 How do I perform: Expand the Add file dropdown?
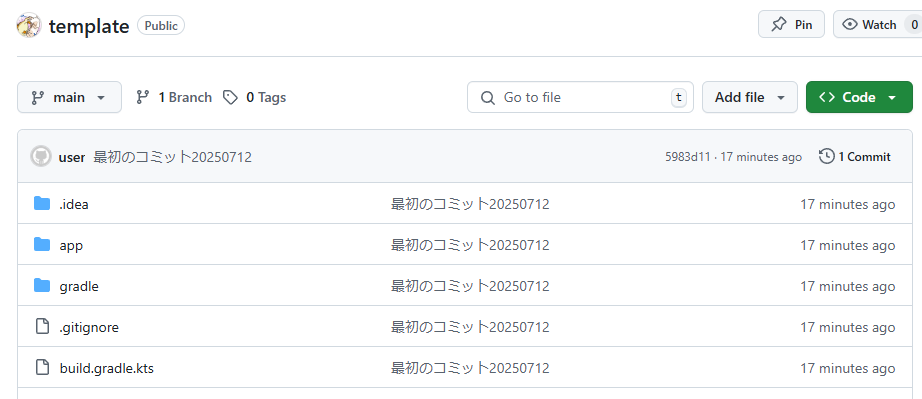[x=750, y=97]
